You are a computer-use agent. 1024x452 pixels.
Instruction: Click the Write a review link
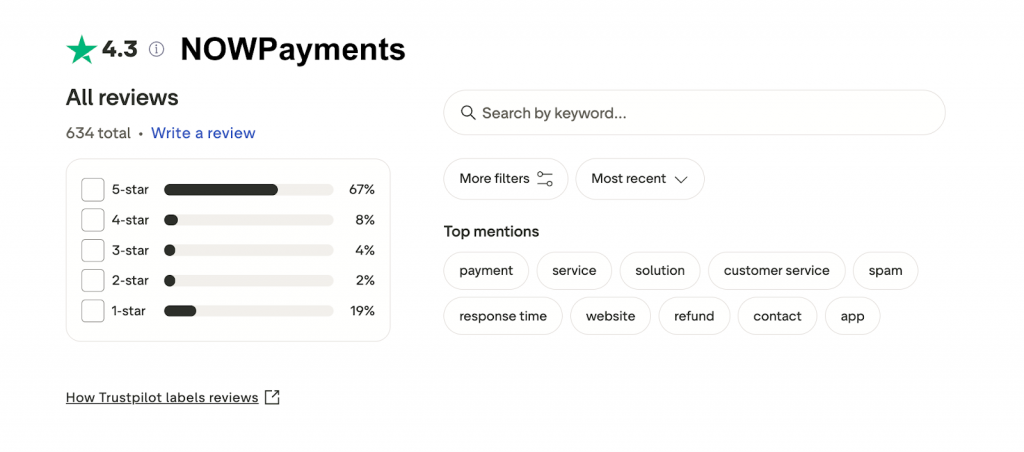[203, 133]
